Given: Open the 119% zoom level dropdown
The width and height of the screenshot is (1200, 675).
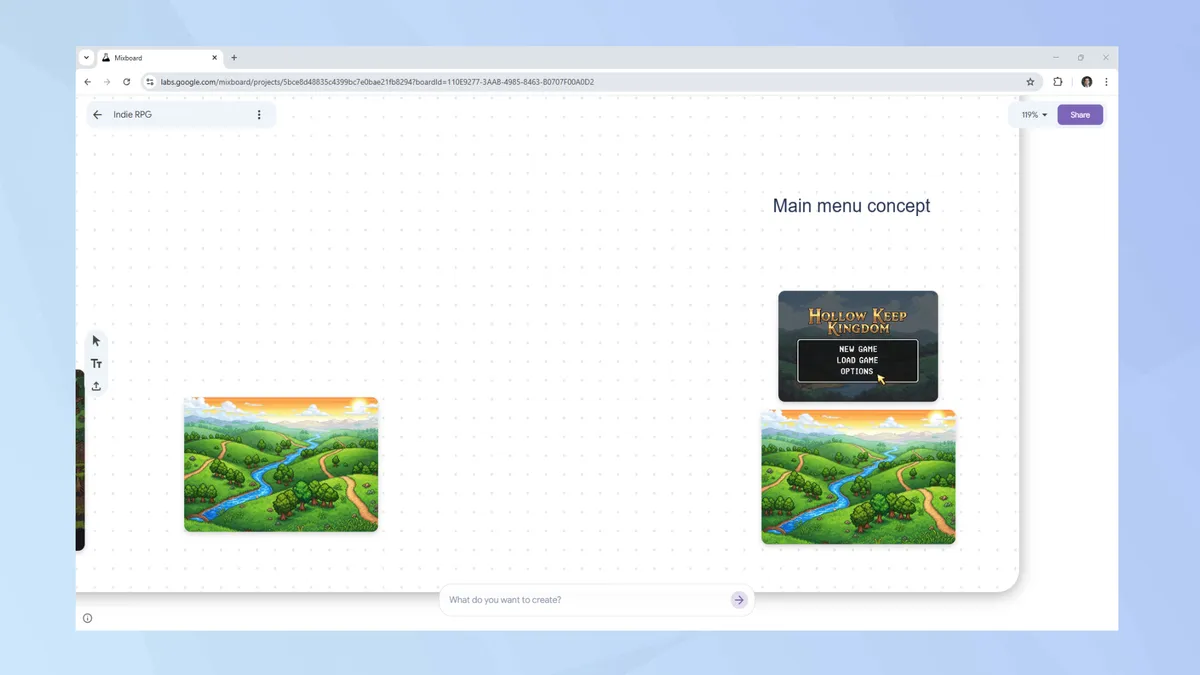Looking at the screenshot, I should (x=1033, y=114).
